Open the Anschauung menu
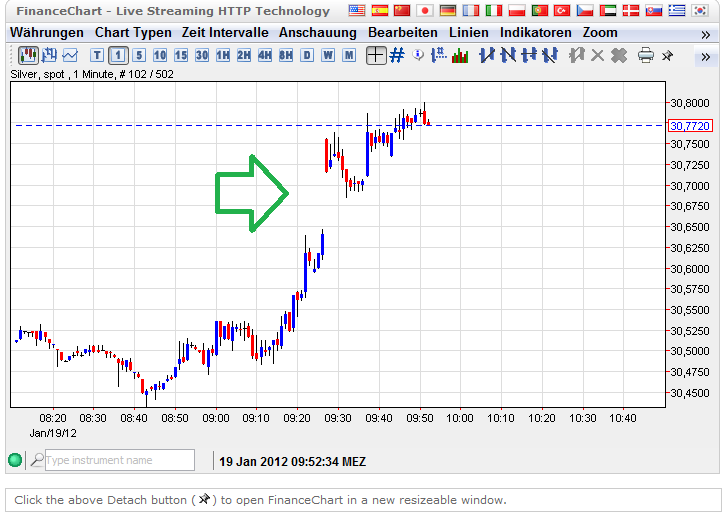 318,33
